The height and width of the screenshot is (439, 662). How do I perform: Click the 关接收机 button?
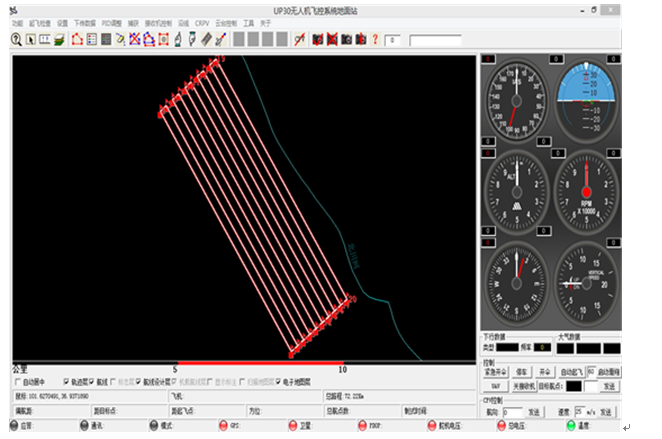pyautogui.click(x=524, y=386)
